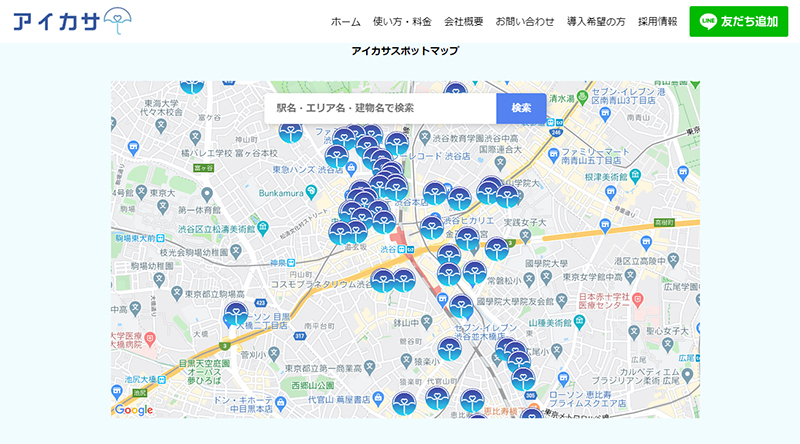This screenshot has height=444, width=800.
Task: Click the 根津美術館 marker
Action: click(635, 176)
